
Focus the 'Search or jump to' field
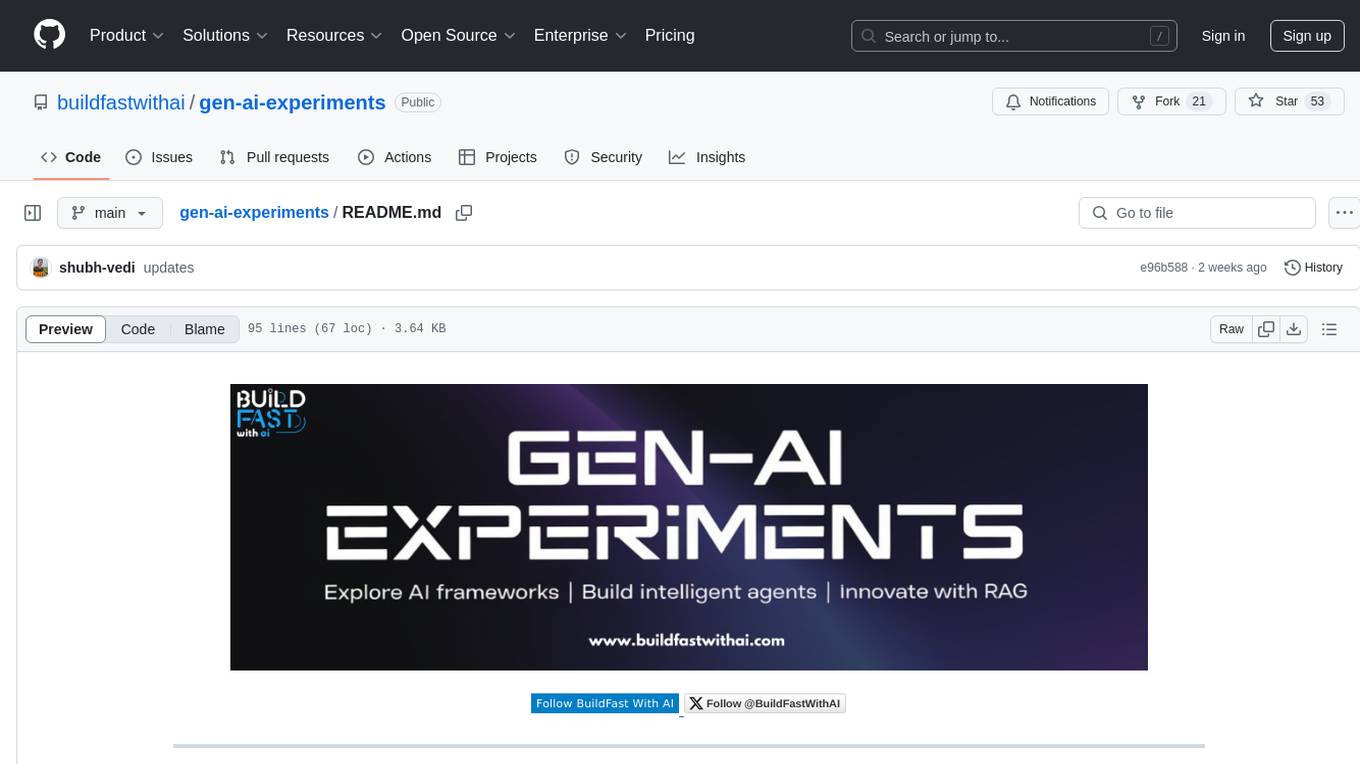coord(1014,36)
